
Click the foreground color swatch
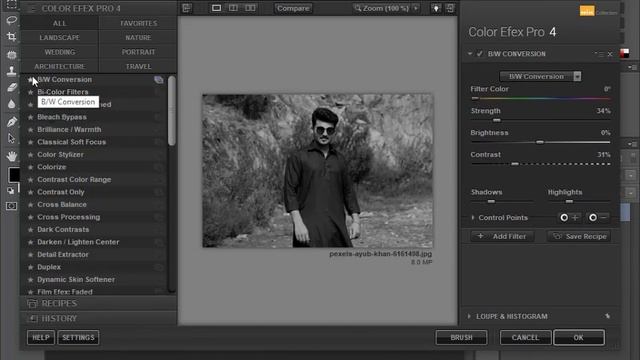(13, 174)
